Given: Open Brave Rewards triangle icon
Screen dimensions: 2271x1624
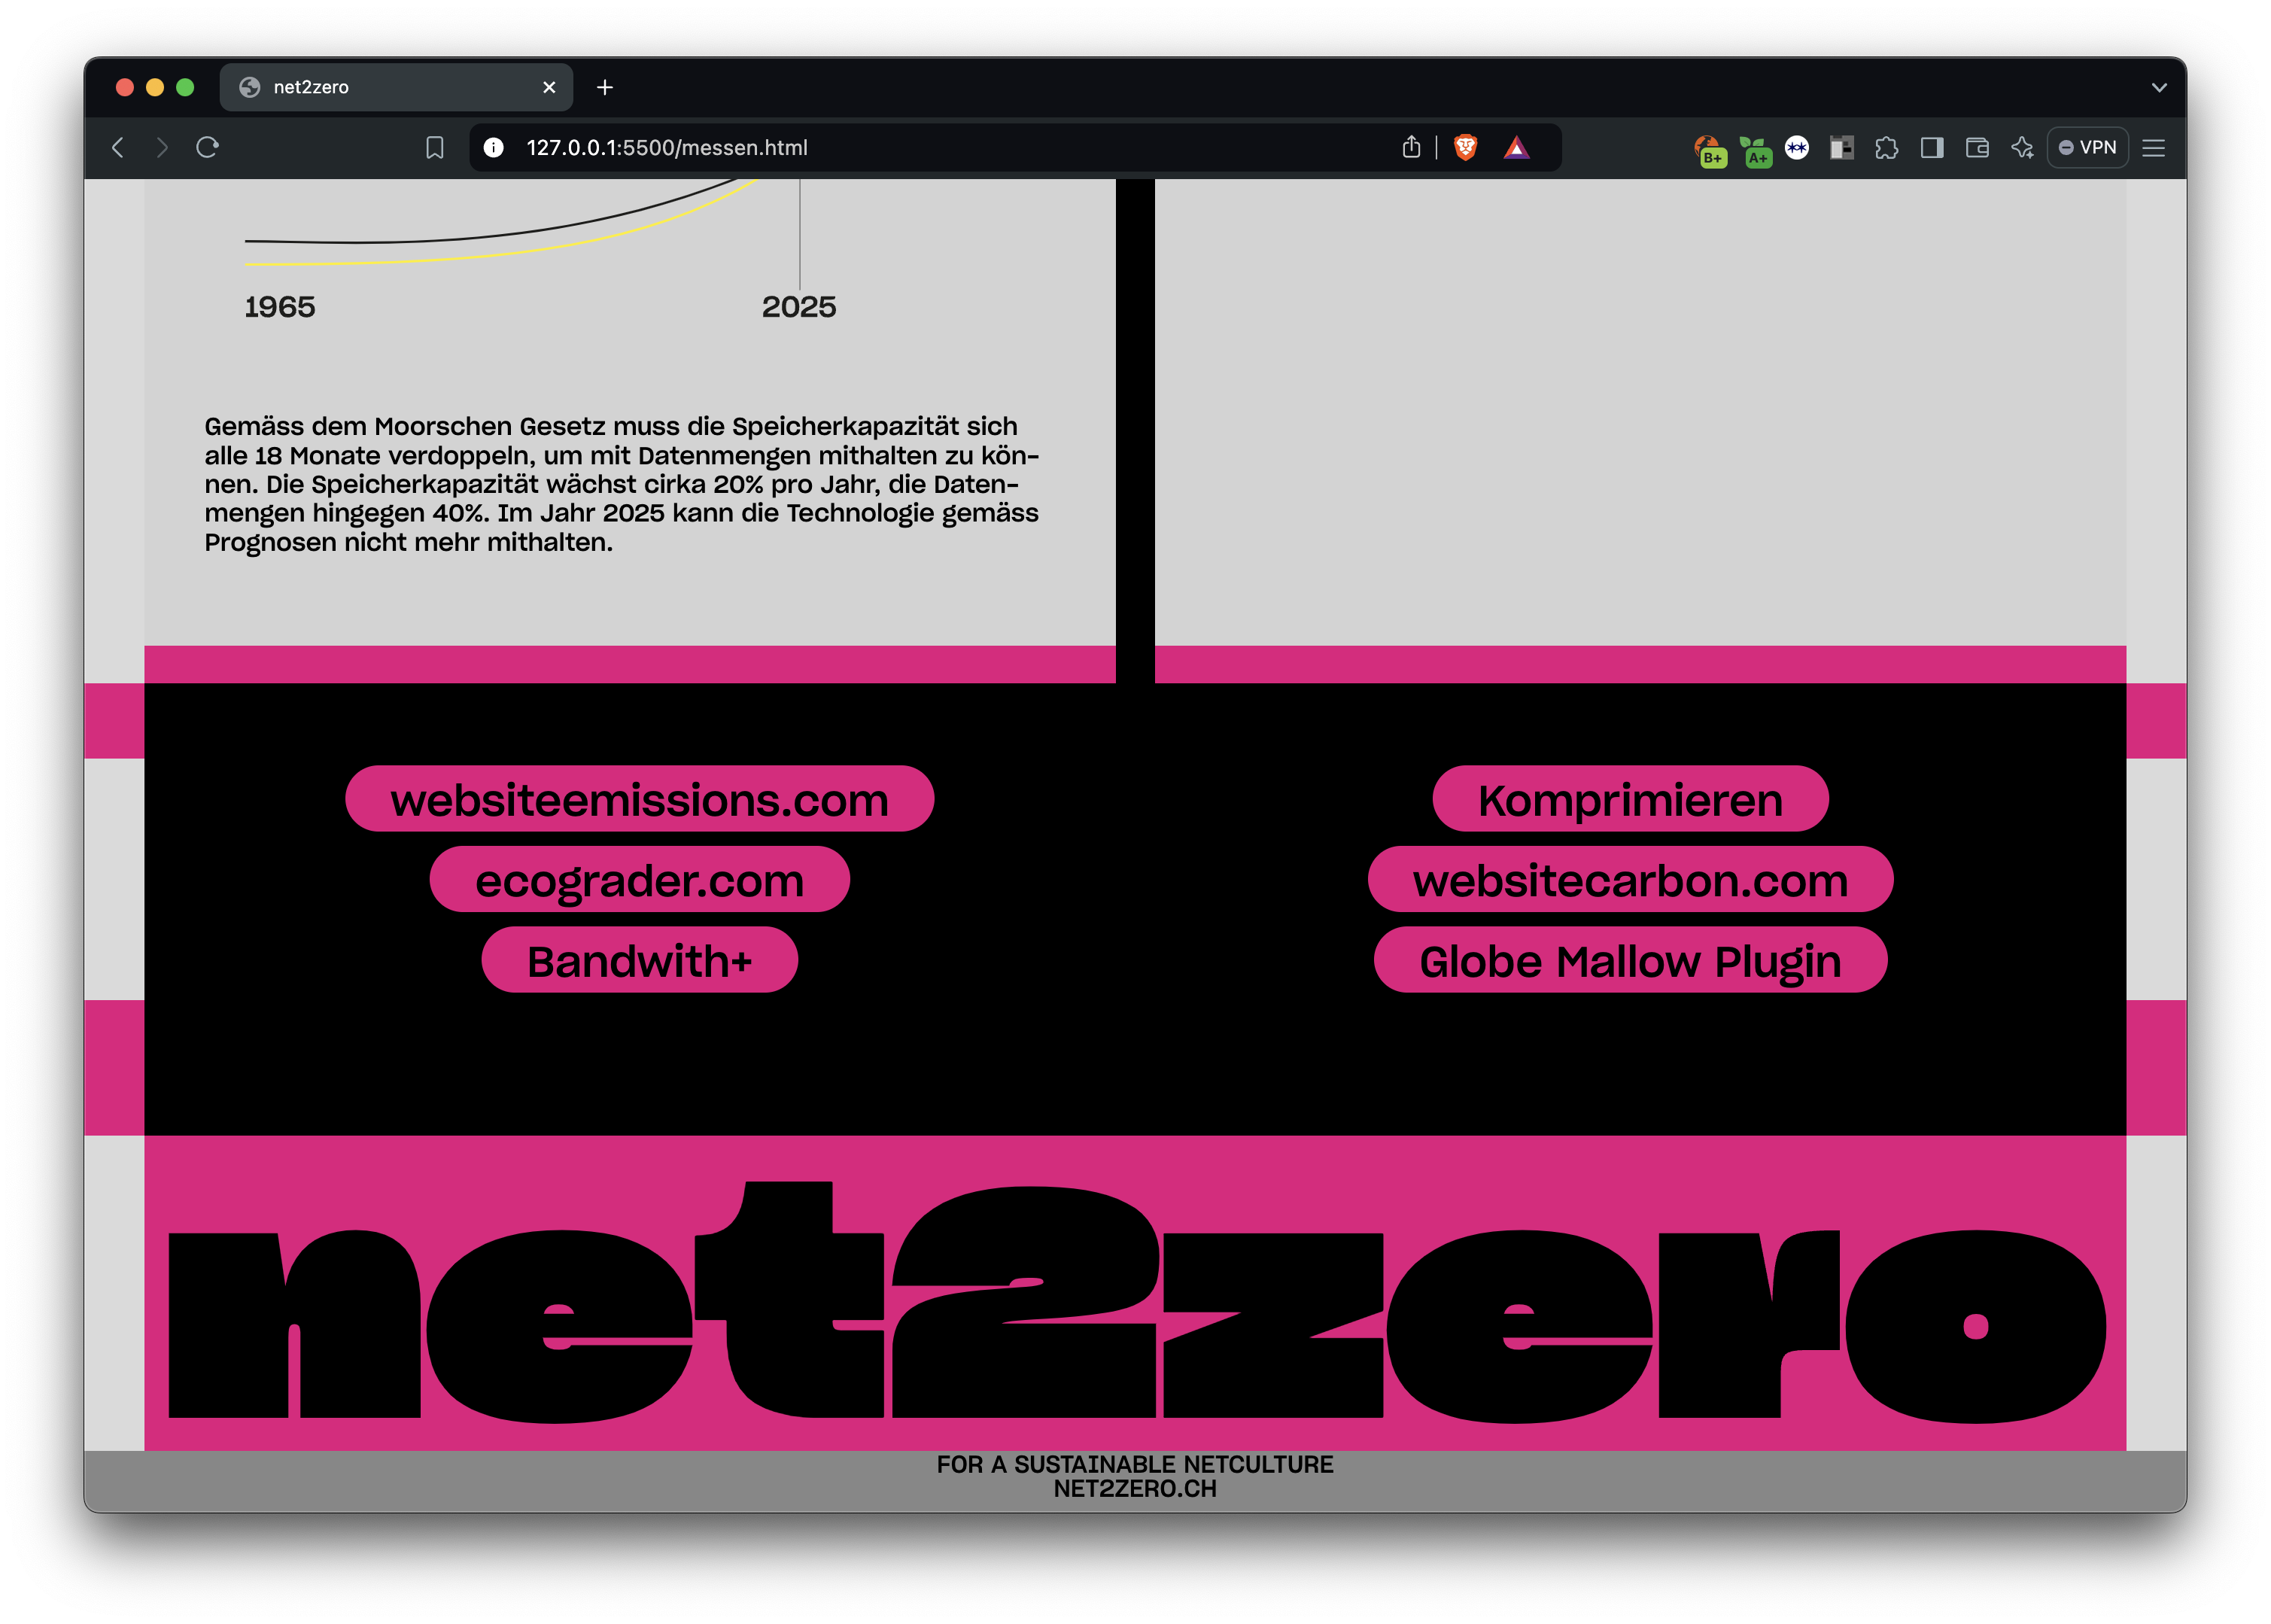Looking at the screenshot, I should coord(1517,148).
